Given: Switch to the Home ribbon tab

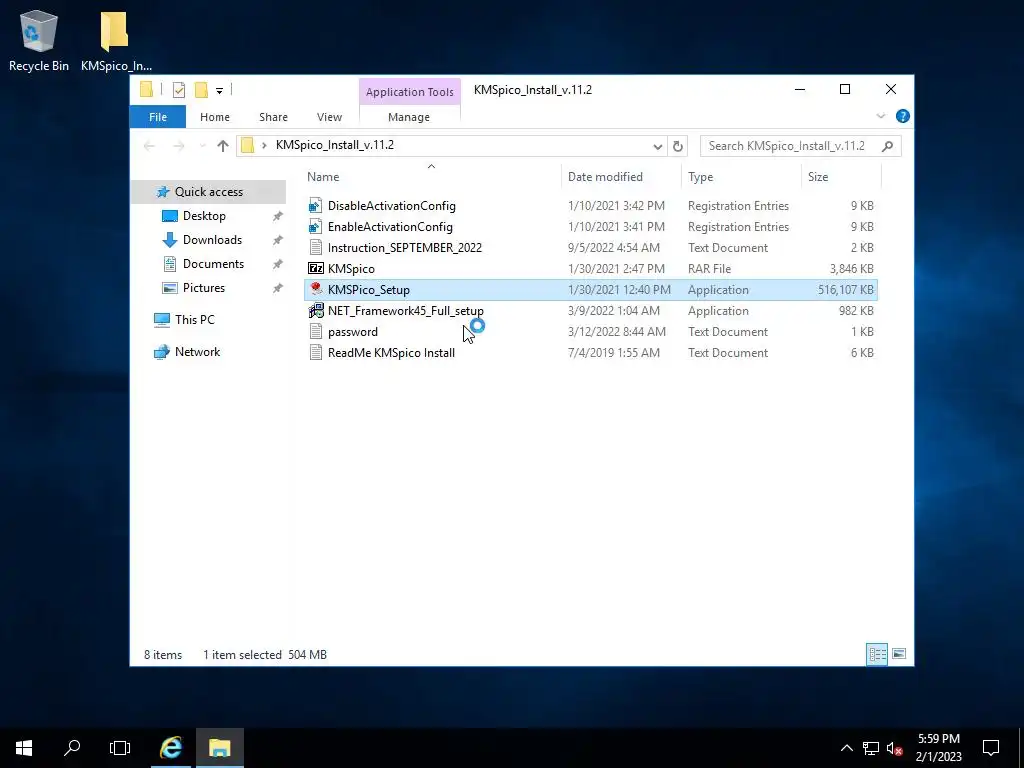Looking at the screenshot, I should 215,117.
